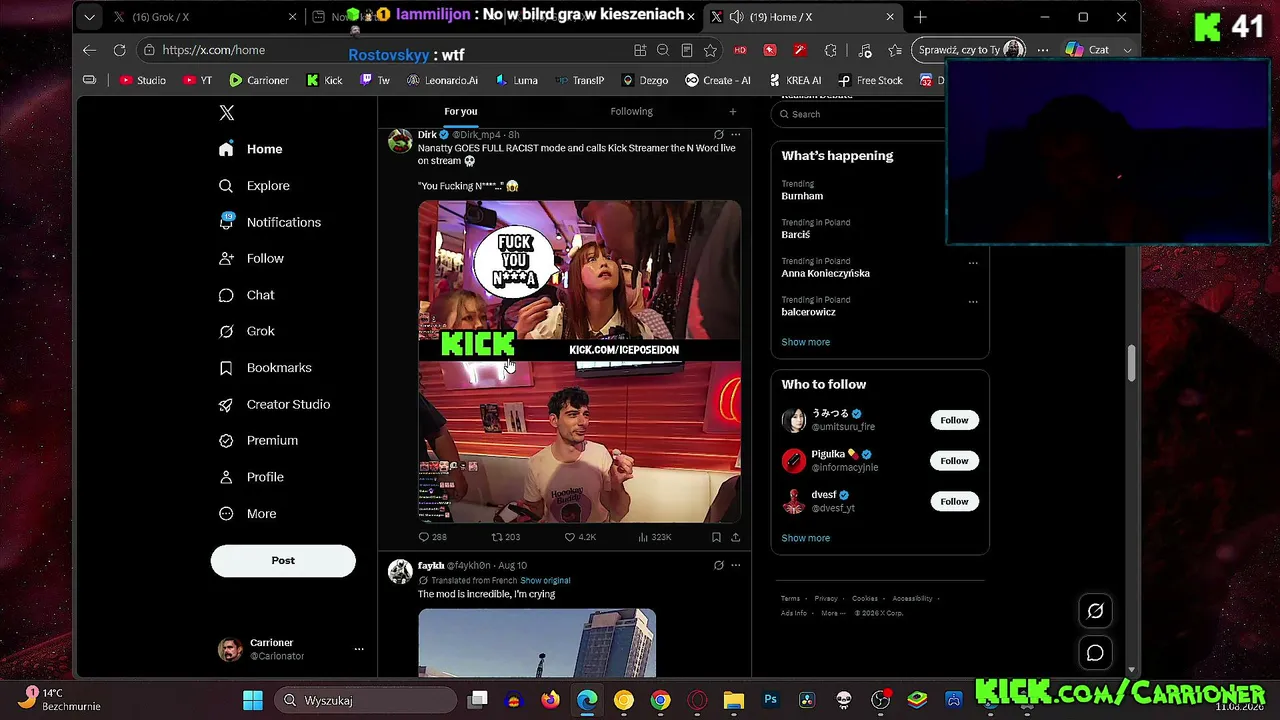Screen dimensions: 1280x720
Task: Open Profile from the sidebar
Action: pos(251,477)
